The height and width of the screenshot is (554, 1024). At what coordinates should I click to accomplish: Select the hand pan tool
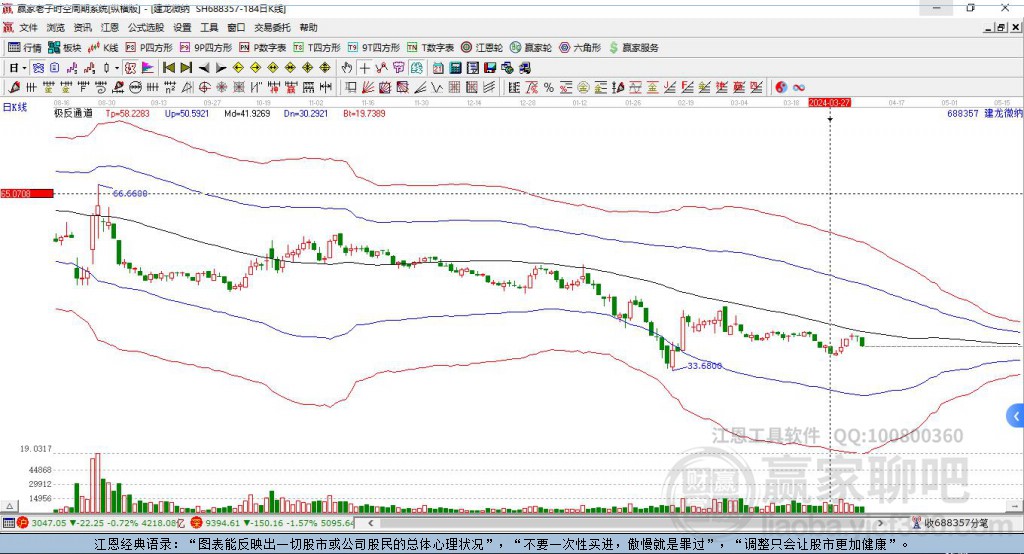(x=347, y=67)
